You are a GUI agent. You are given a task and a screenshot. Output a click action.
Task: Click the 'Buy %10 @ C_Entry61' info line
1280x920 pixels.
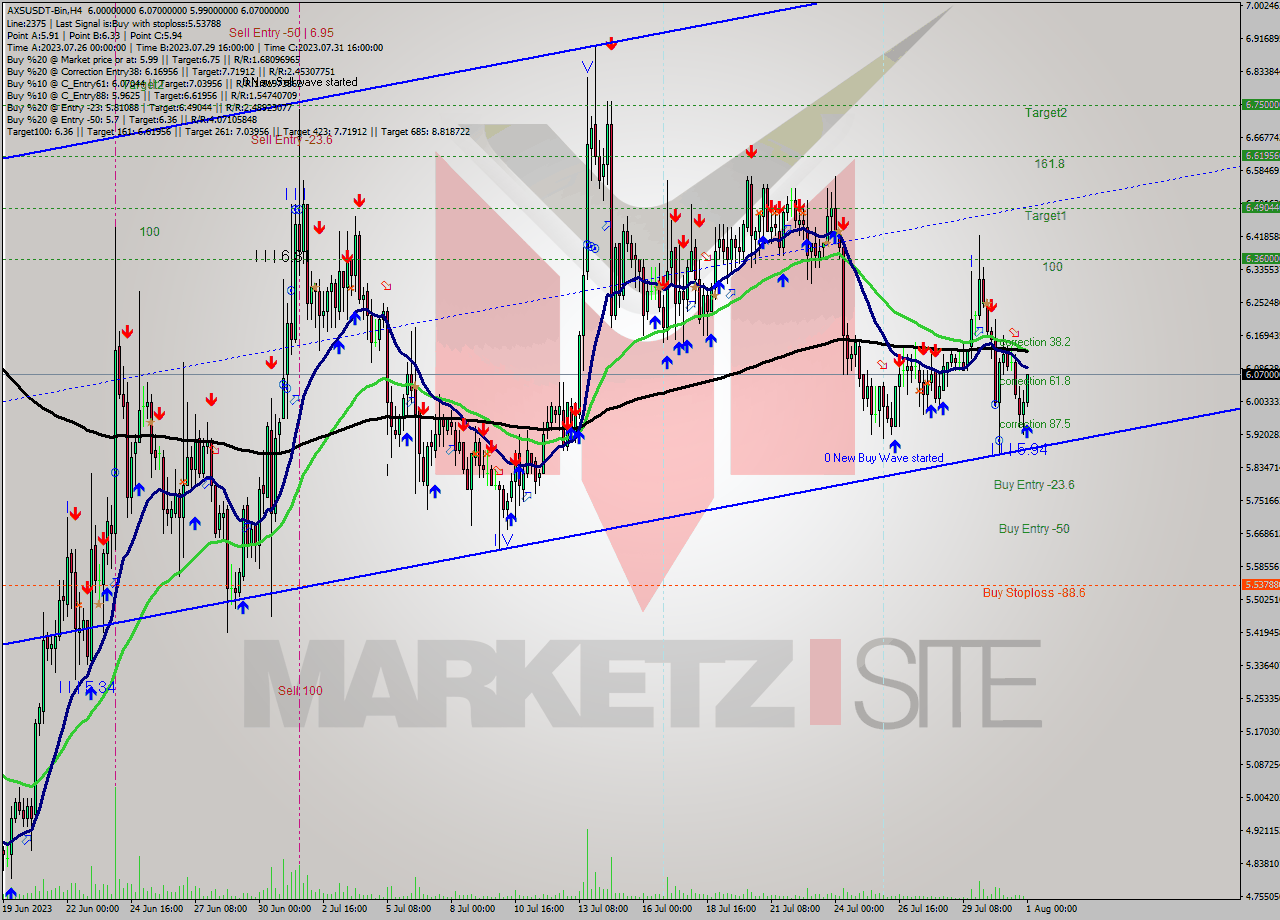152,83
